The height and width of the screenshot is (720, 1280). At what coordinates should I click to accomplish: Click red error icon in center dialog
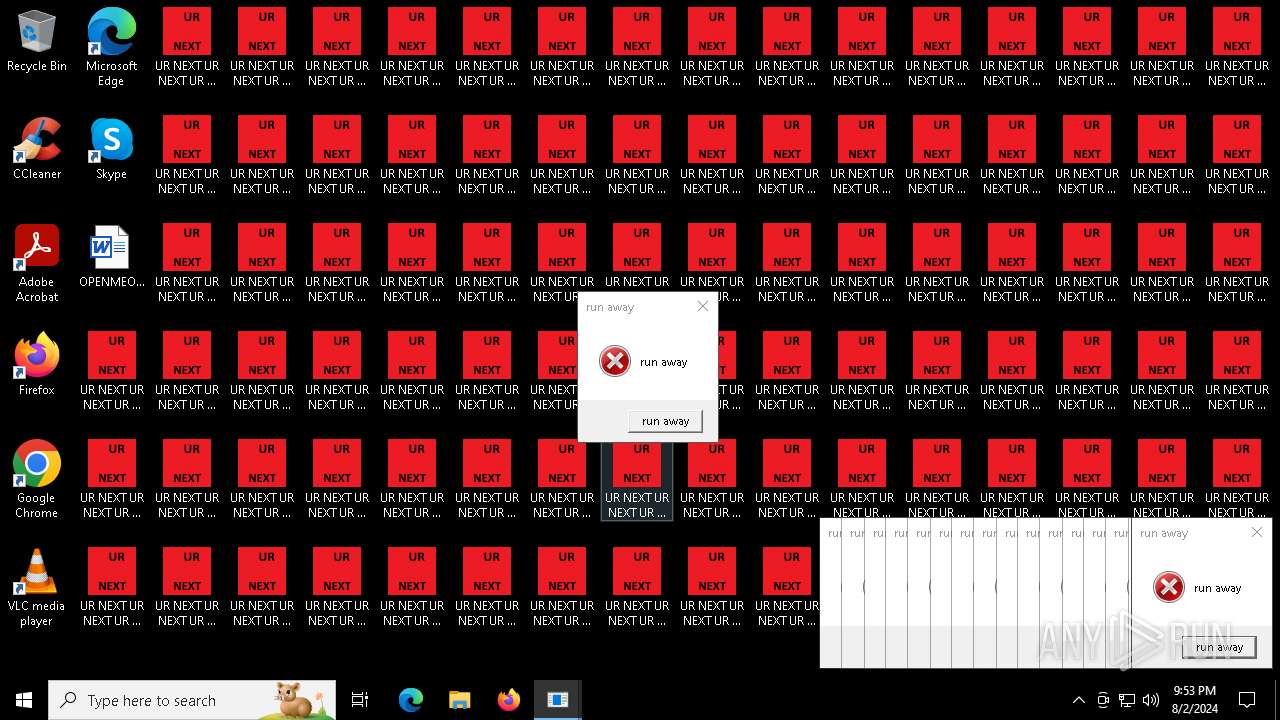(615, 361)
